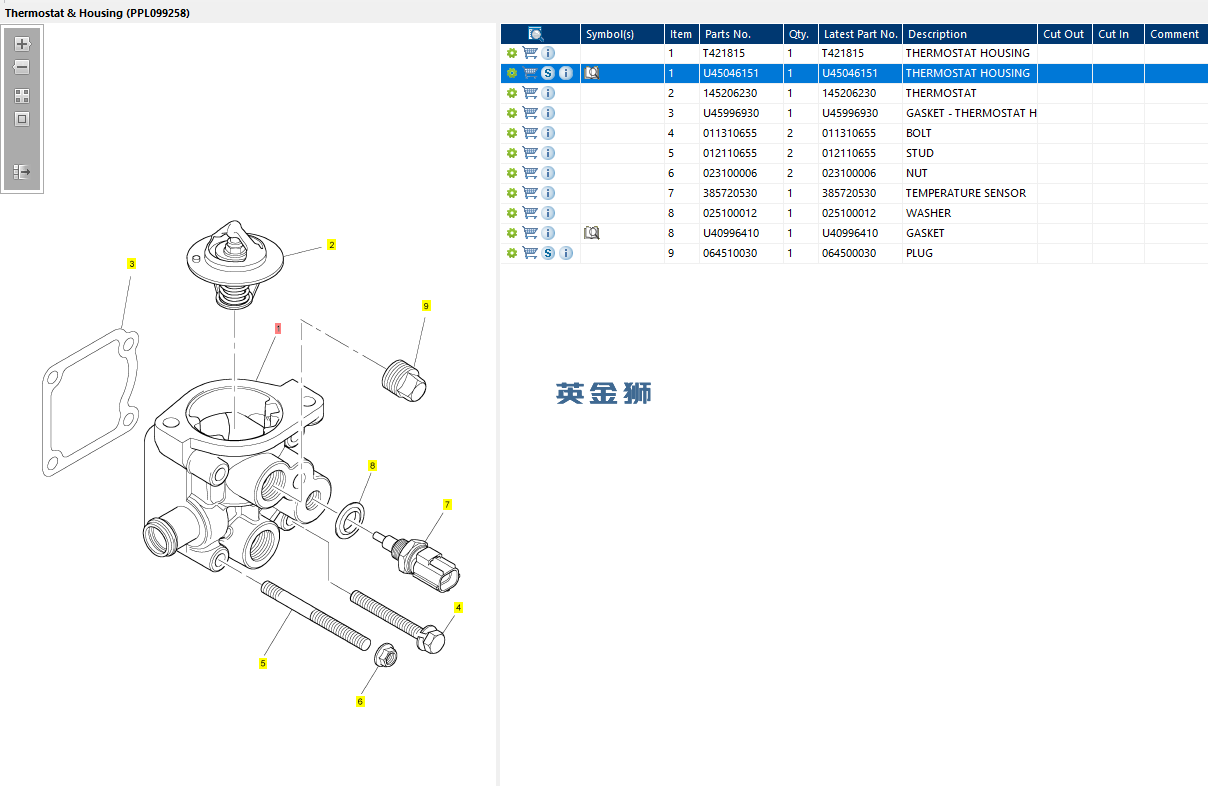Add GASKET U40996410 to cart
The height and width of the screenshot is (786, 1208).
click(x=530, y=233)
